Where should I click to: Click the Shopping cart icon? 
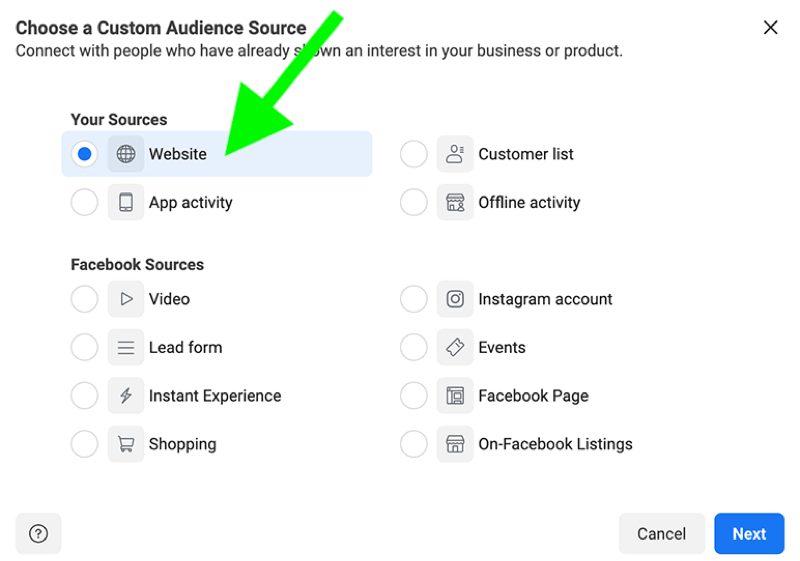point(126,444)
